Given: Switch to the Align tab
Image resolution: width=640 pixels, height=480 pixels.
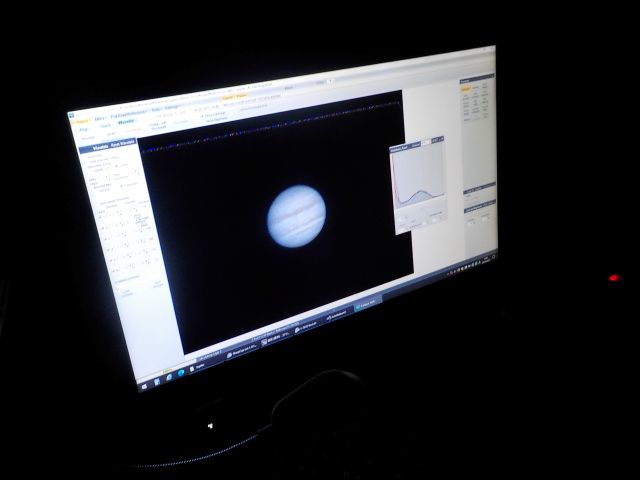Looking at the screenshot, I should pos(85,130).
